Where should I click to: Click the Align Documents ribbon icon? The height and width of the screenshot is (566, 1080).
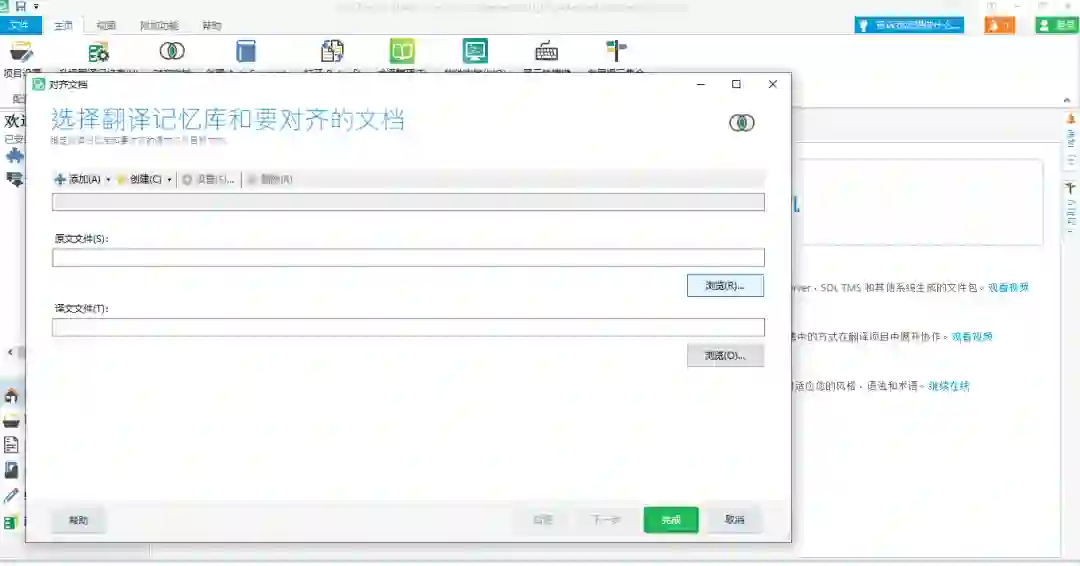(172, 51)
